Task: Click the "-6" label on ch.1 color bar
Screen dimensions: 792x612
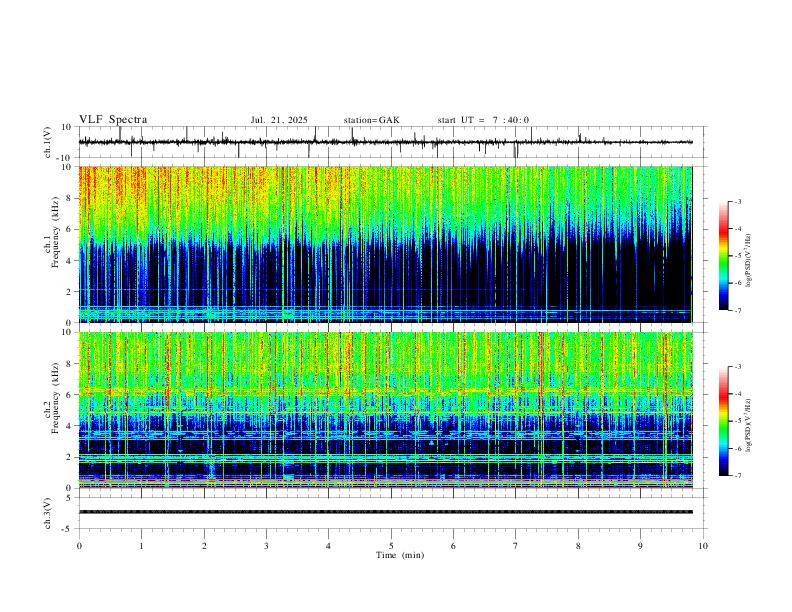Action: pyautogui.click(x=737, y=283)
